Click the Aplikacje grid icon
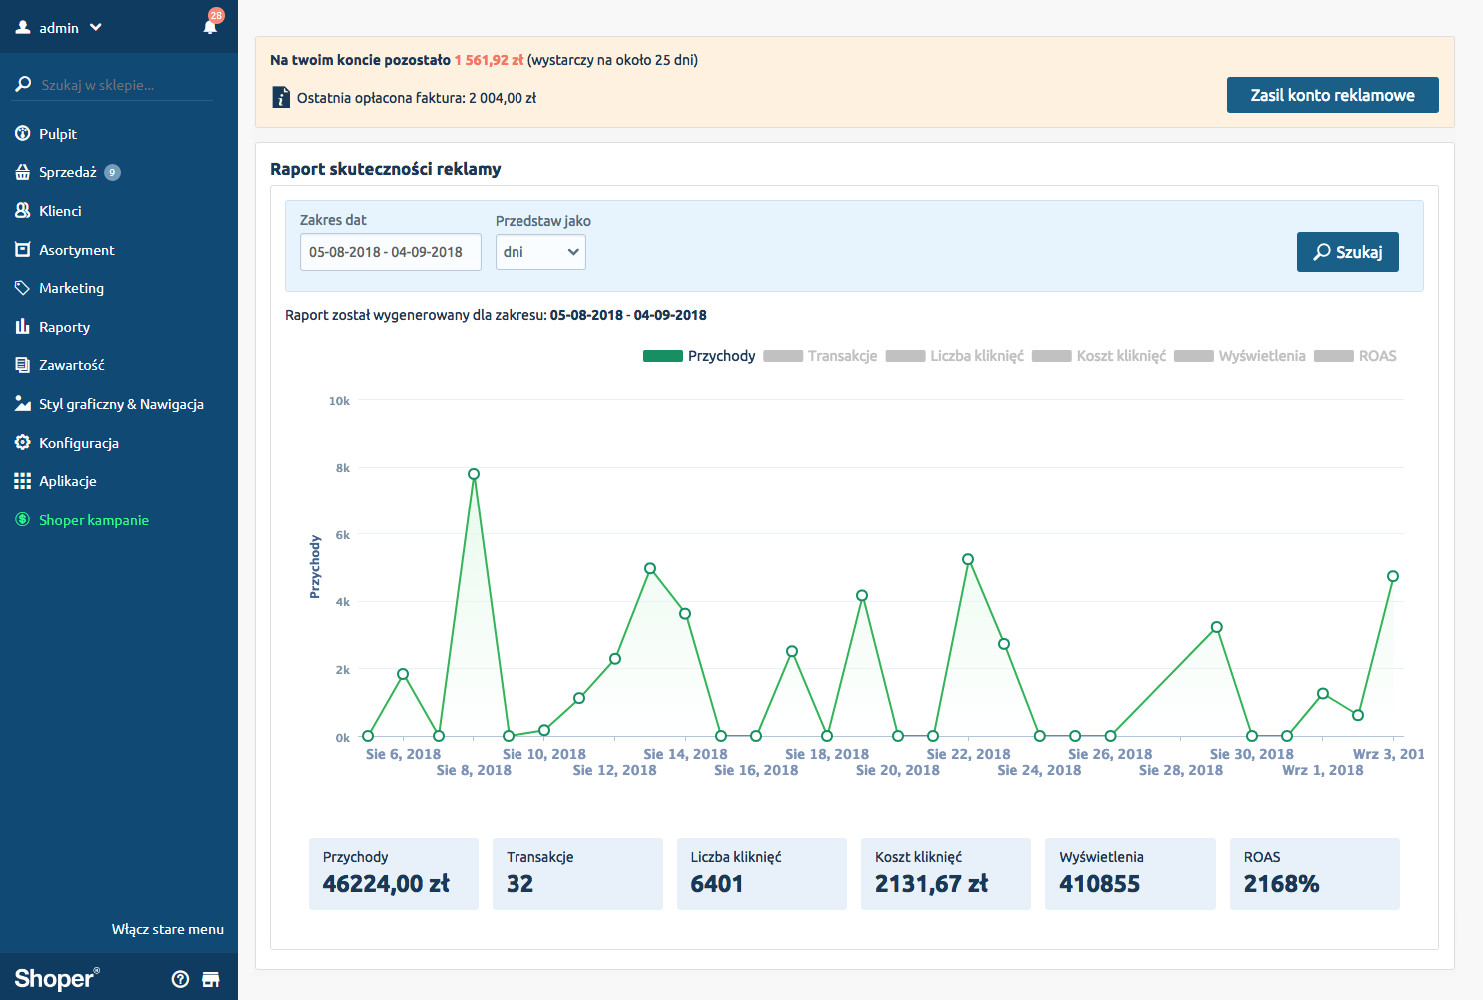The image size is (1483, 1000). tap(22, 481)
